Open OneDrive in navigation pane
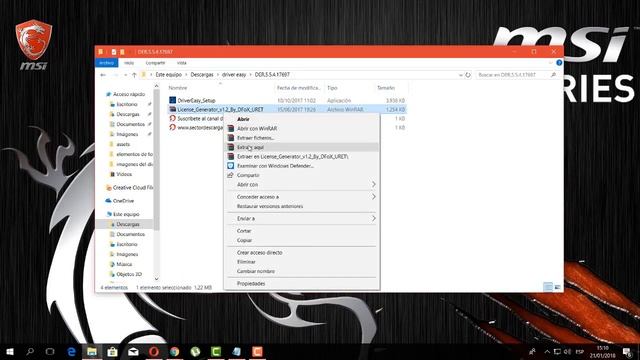Screen dimensions: 640x360 pyautogui.click(x=123, y=201)
